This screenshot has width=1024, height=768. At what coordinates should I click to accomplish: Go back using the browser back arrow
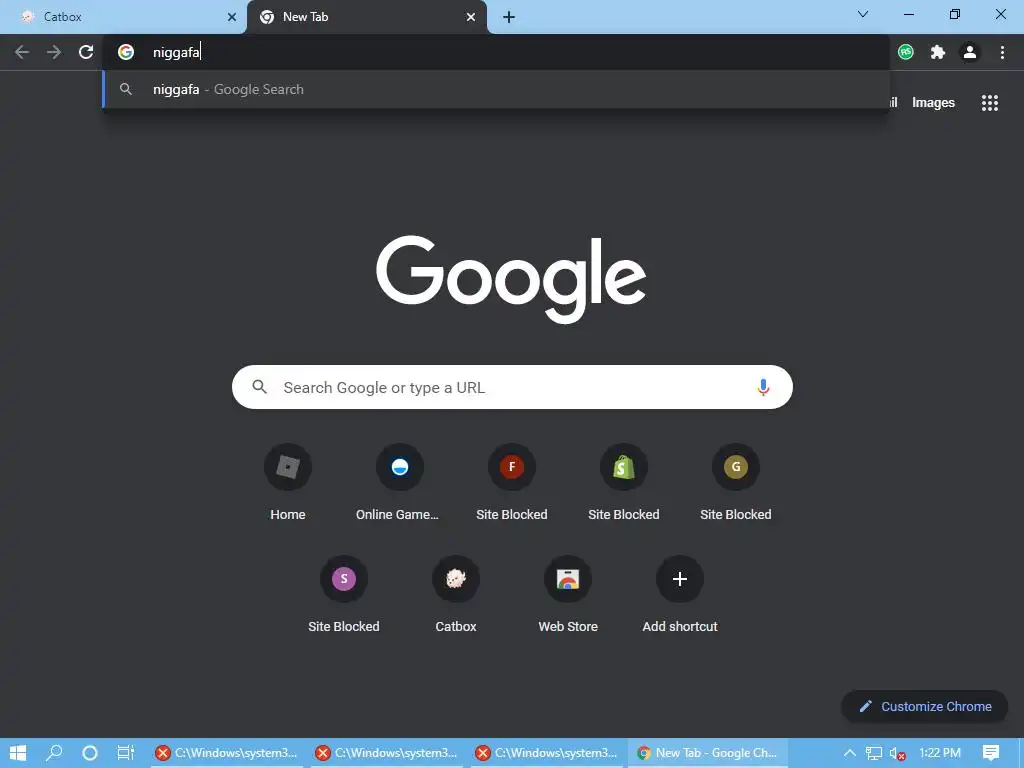[22, 52]
